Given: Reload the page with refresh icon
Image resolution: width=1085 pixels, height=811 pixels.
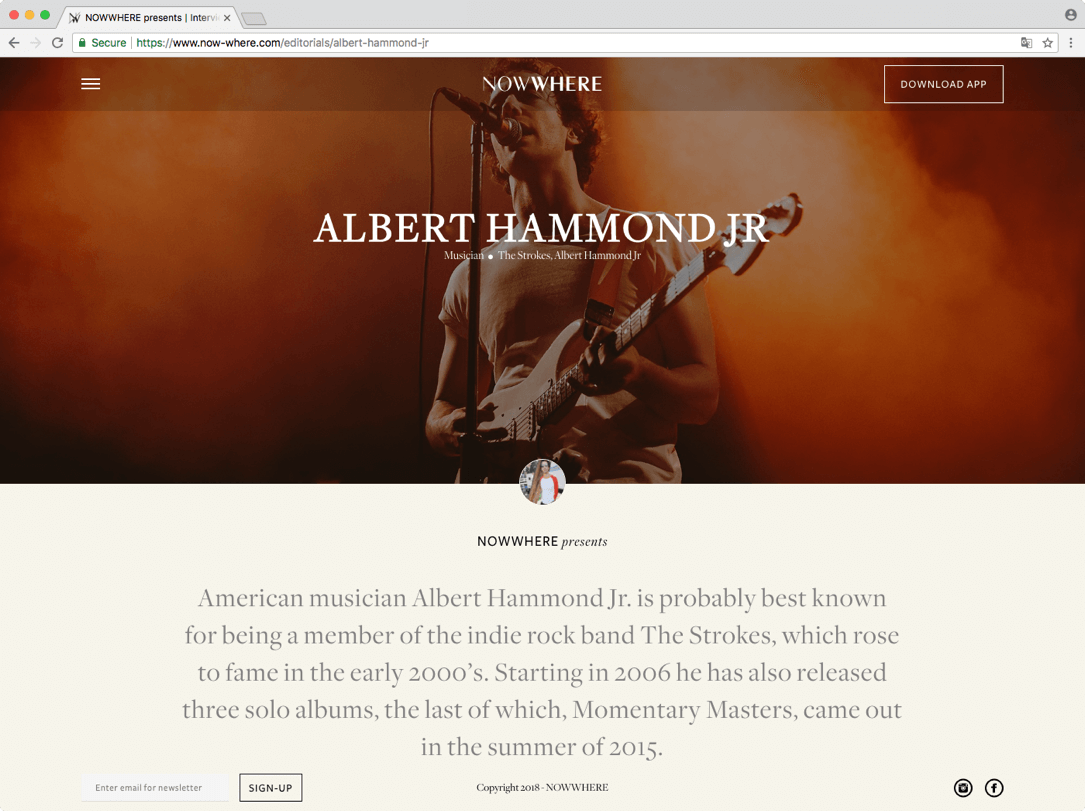Looking at the screenshot, I should click(57, 43).
